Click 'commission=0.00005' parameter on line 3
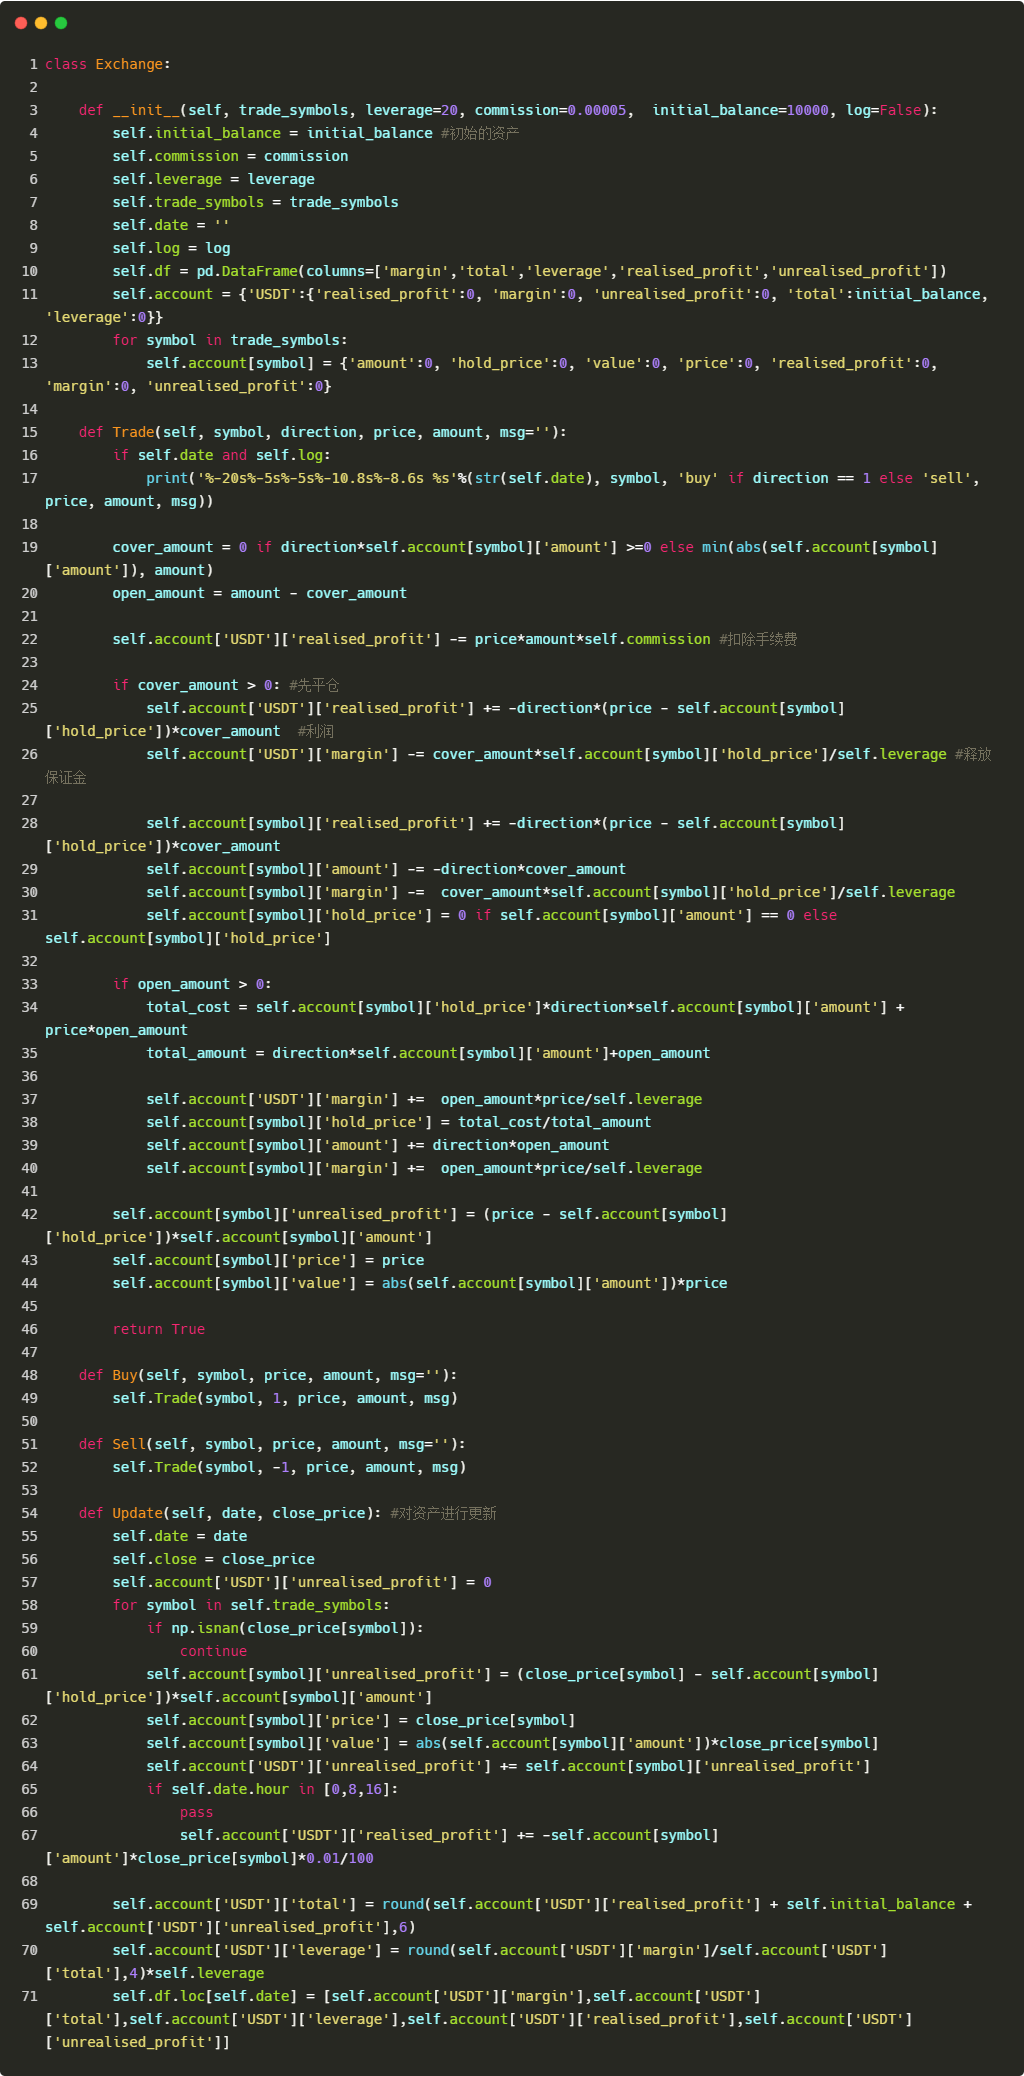 [550, 110]
